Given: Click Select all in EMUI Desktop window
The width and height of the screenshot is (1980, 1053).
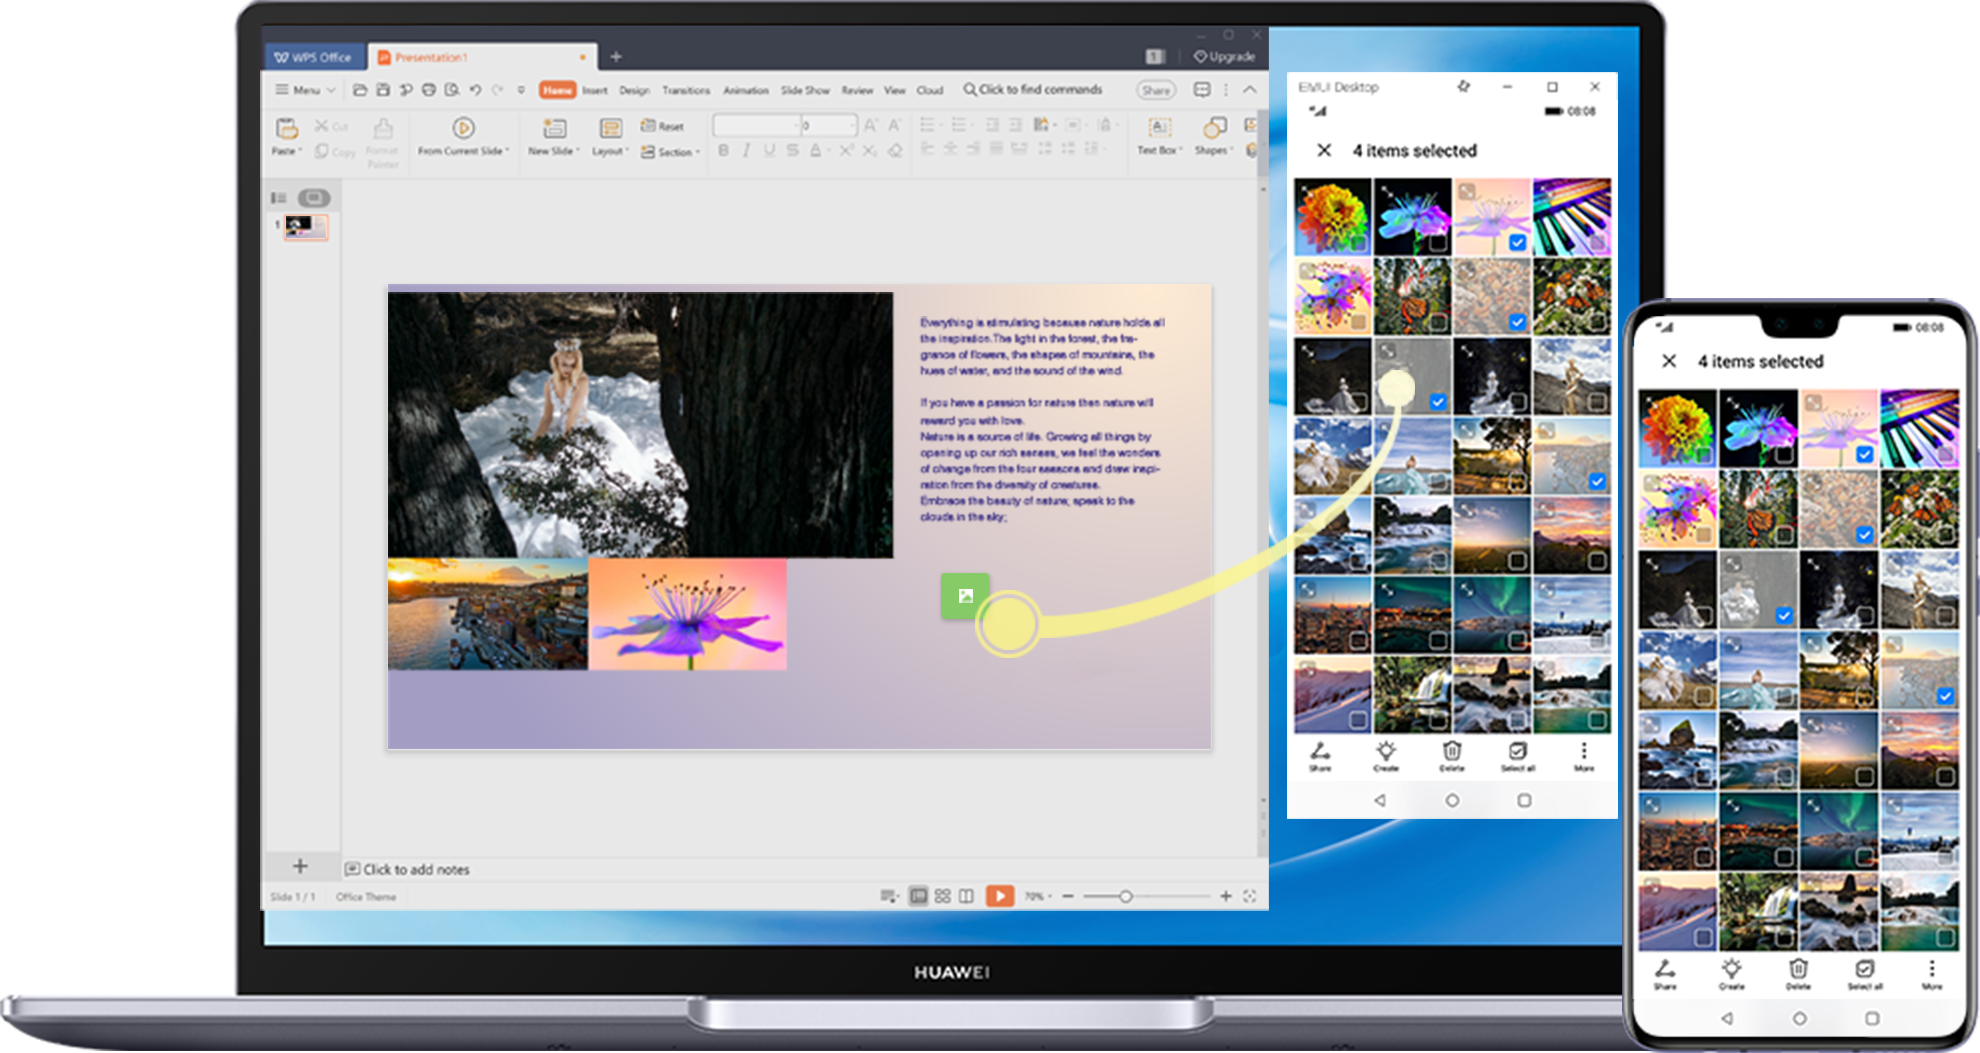Looking at the screenshot, I should [1518, 756].
